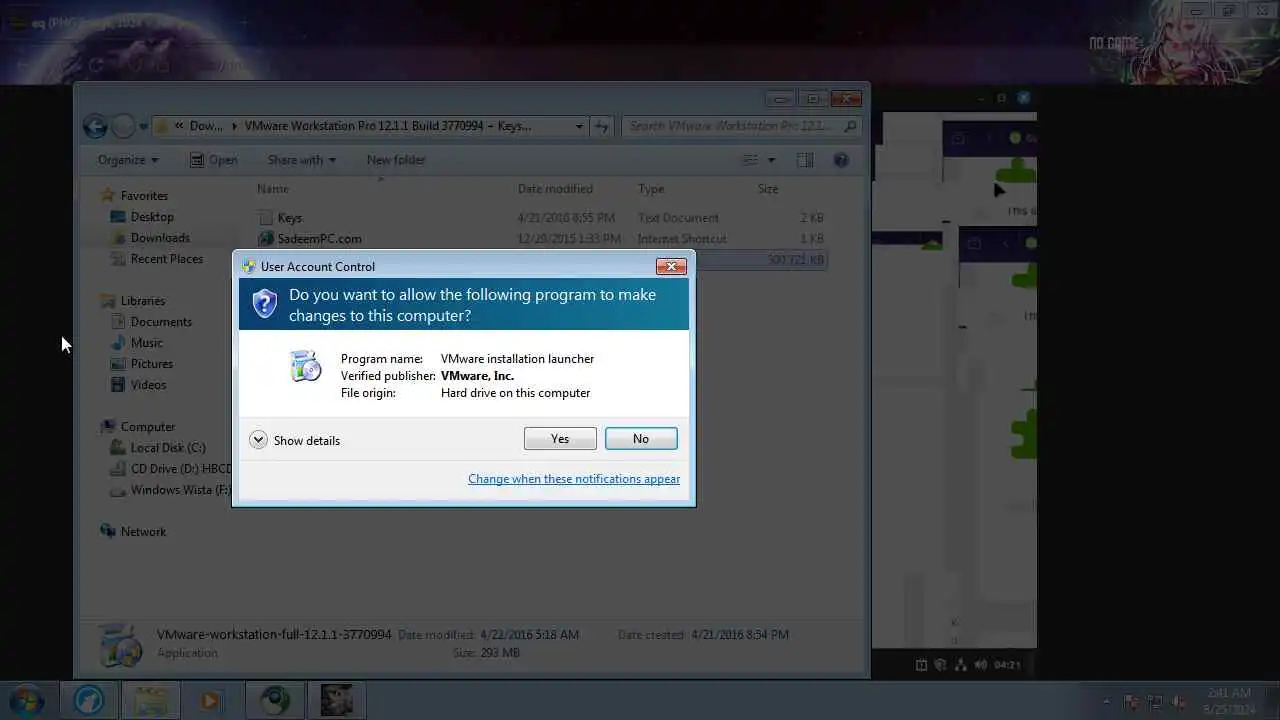Select Network in the navigation pane
The width and height of the screenshot is (1280, 720).
coord(143,532)
